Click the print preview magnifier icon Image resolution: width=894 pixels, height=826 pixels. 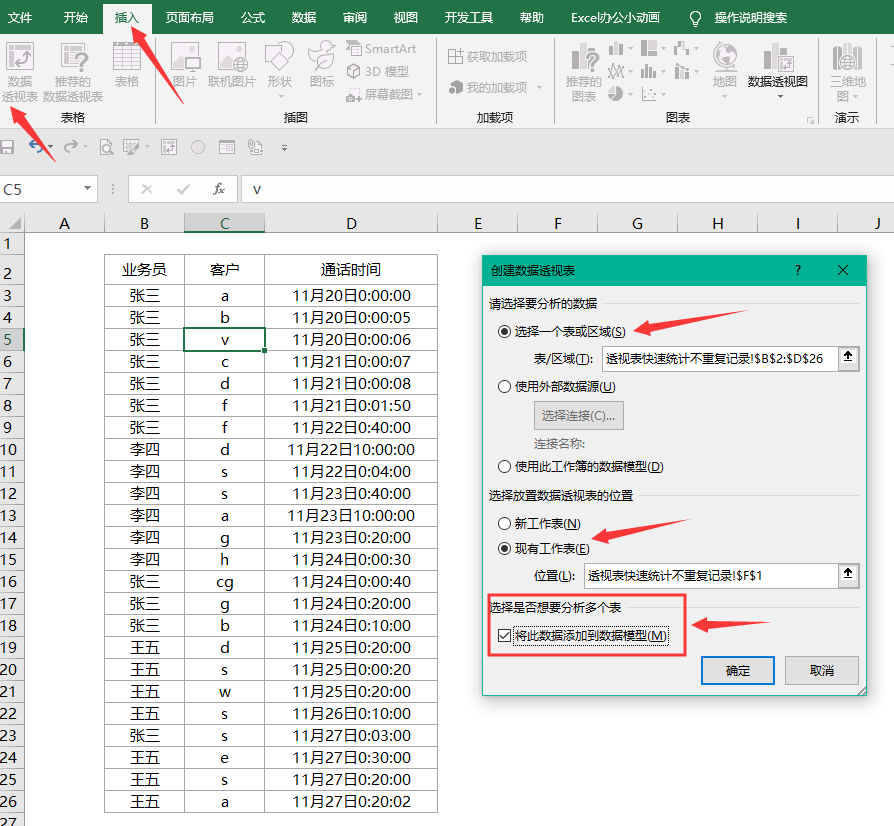click(x=106, y=148)
